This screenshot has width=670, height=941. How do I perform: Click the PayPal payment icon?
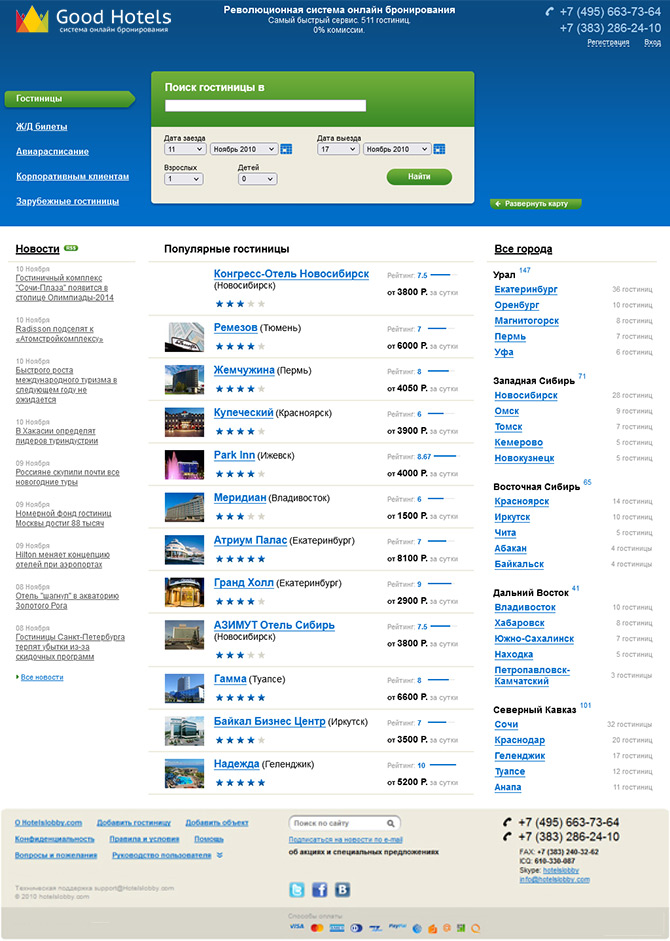click(397, 927)
